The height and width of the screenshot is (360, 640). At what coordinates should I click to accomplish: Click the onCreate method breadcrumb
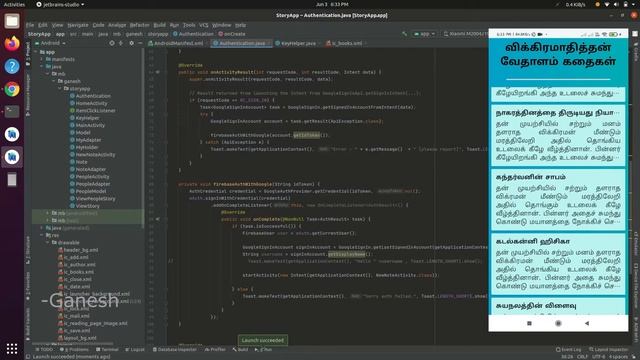coord(232,34)
